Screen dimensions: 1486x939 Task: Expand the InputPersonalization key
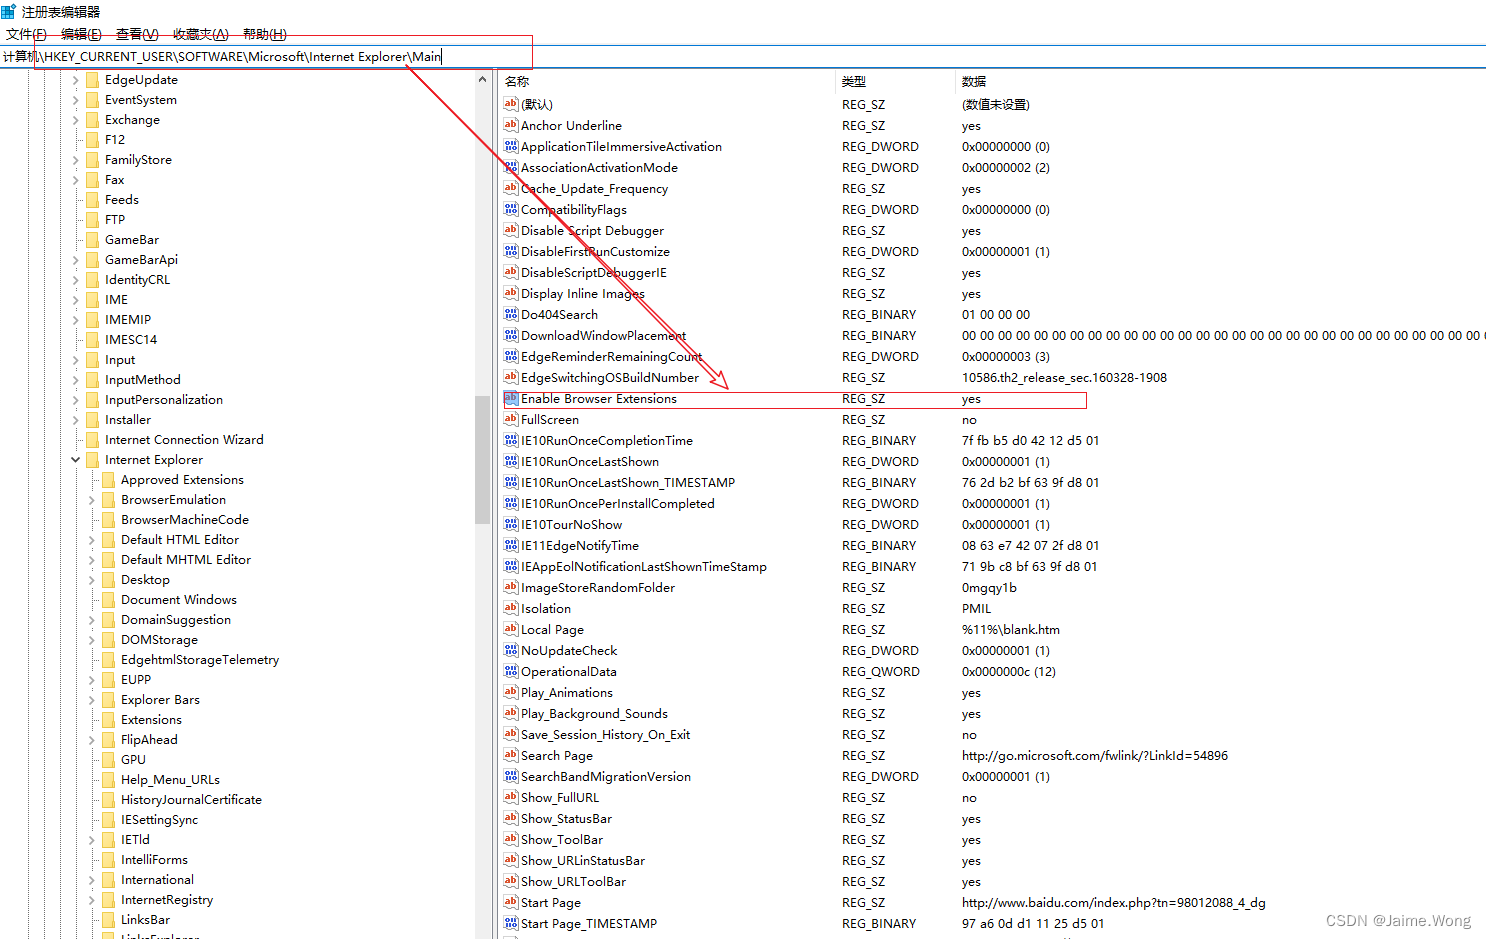(75, 400)
